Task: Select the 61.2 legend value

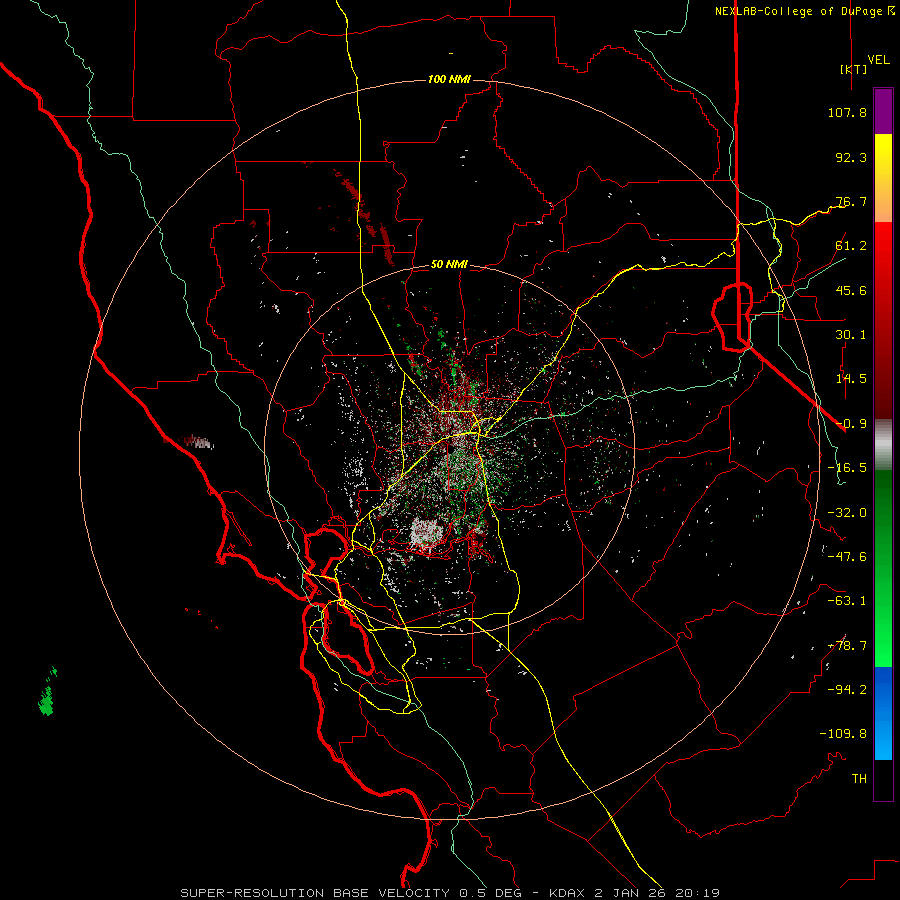Action: 851,246
